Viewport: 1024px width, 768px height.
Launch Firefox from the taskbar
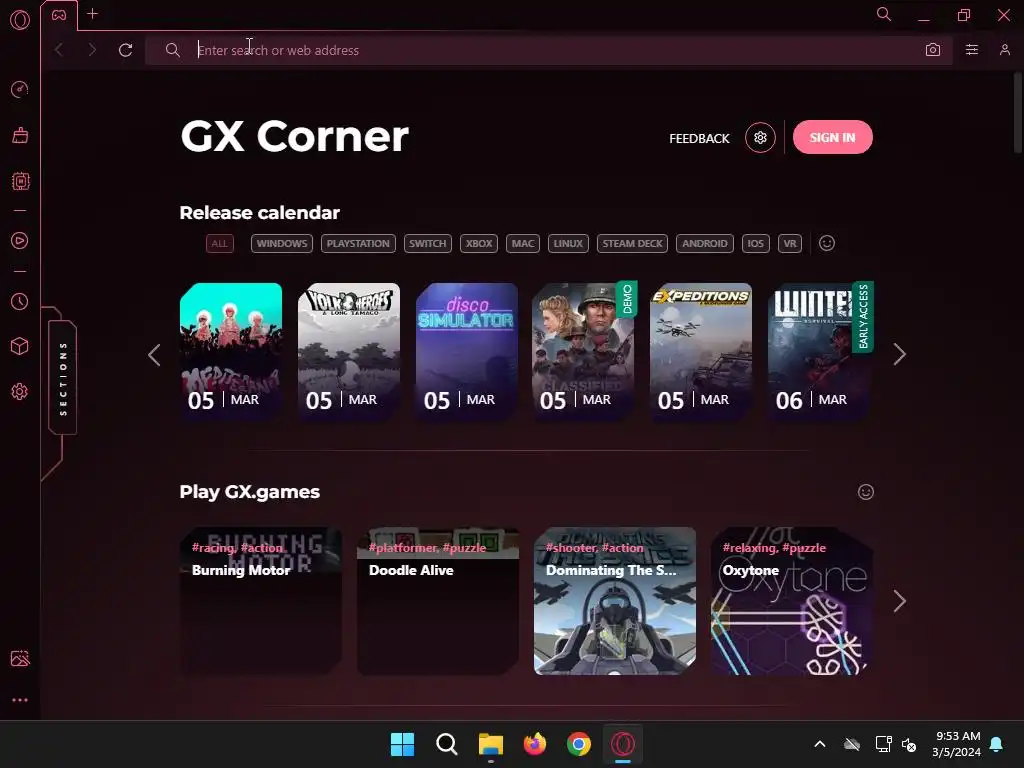click(x=535, y=744)
